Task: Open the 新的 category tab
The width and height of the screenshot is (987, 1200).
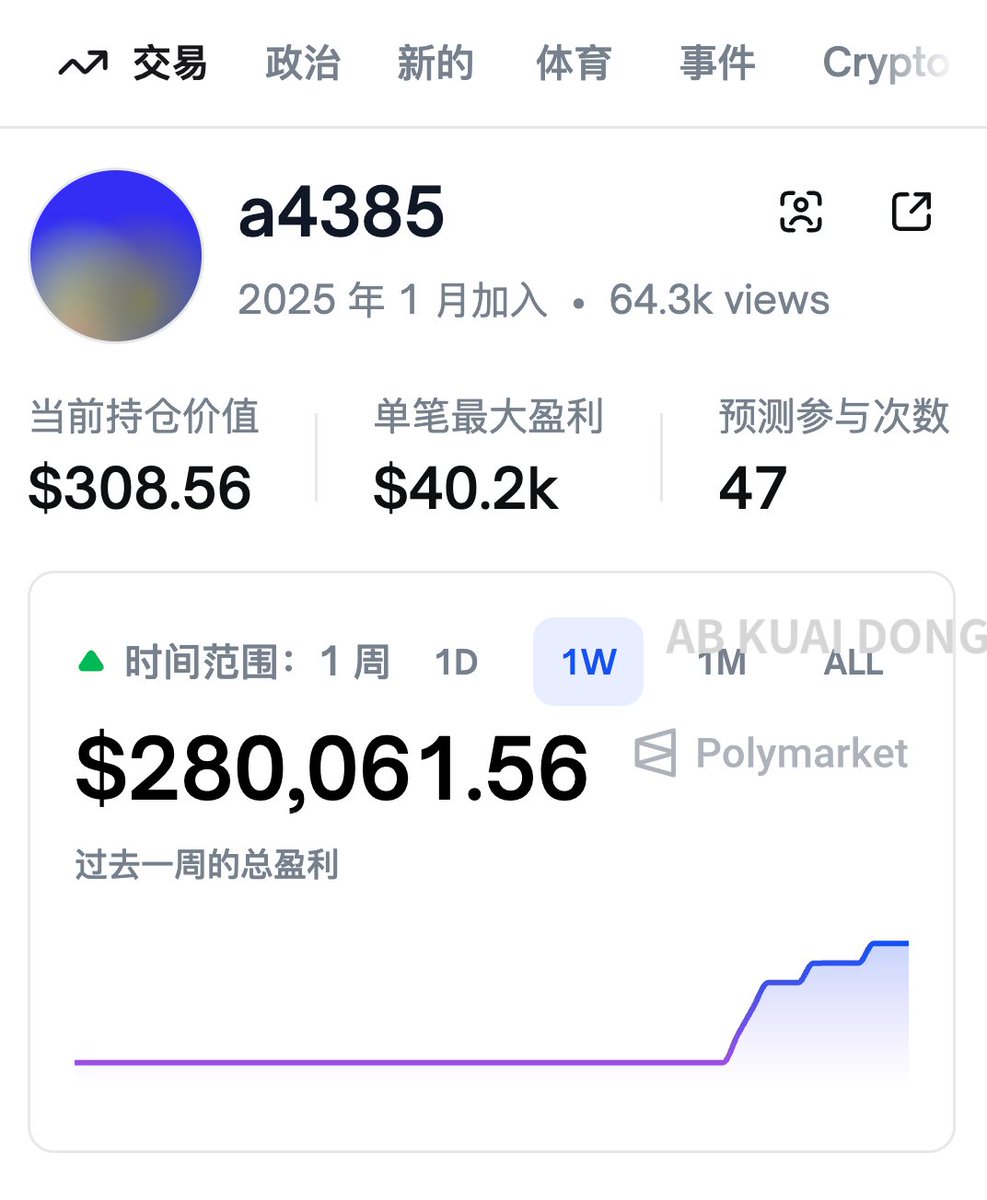Action: (435, 64)
